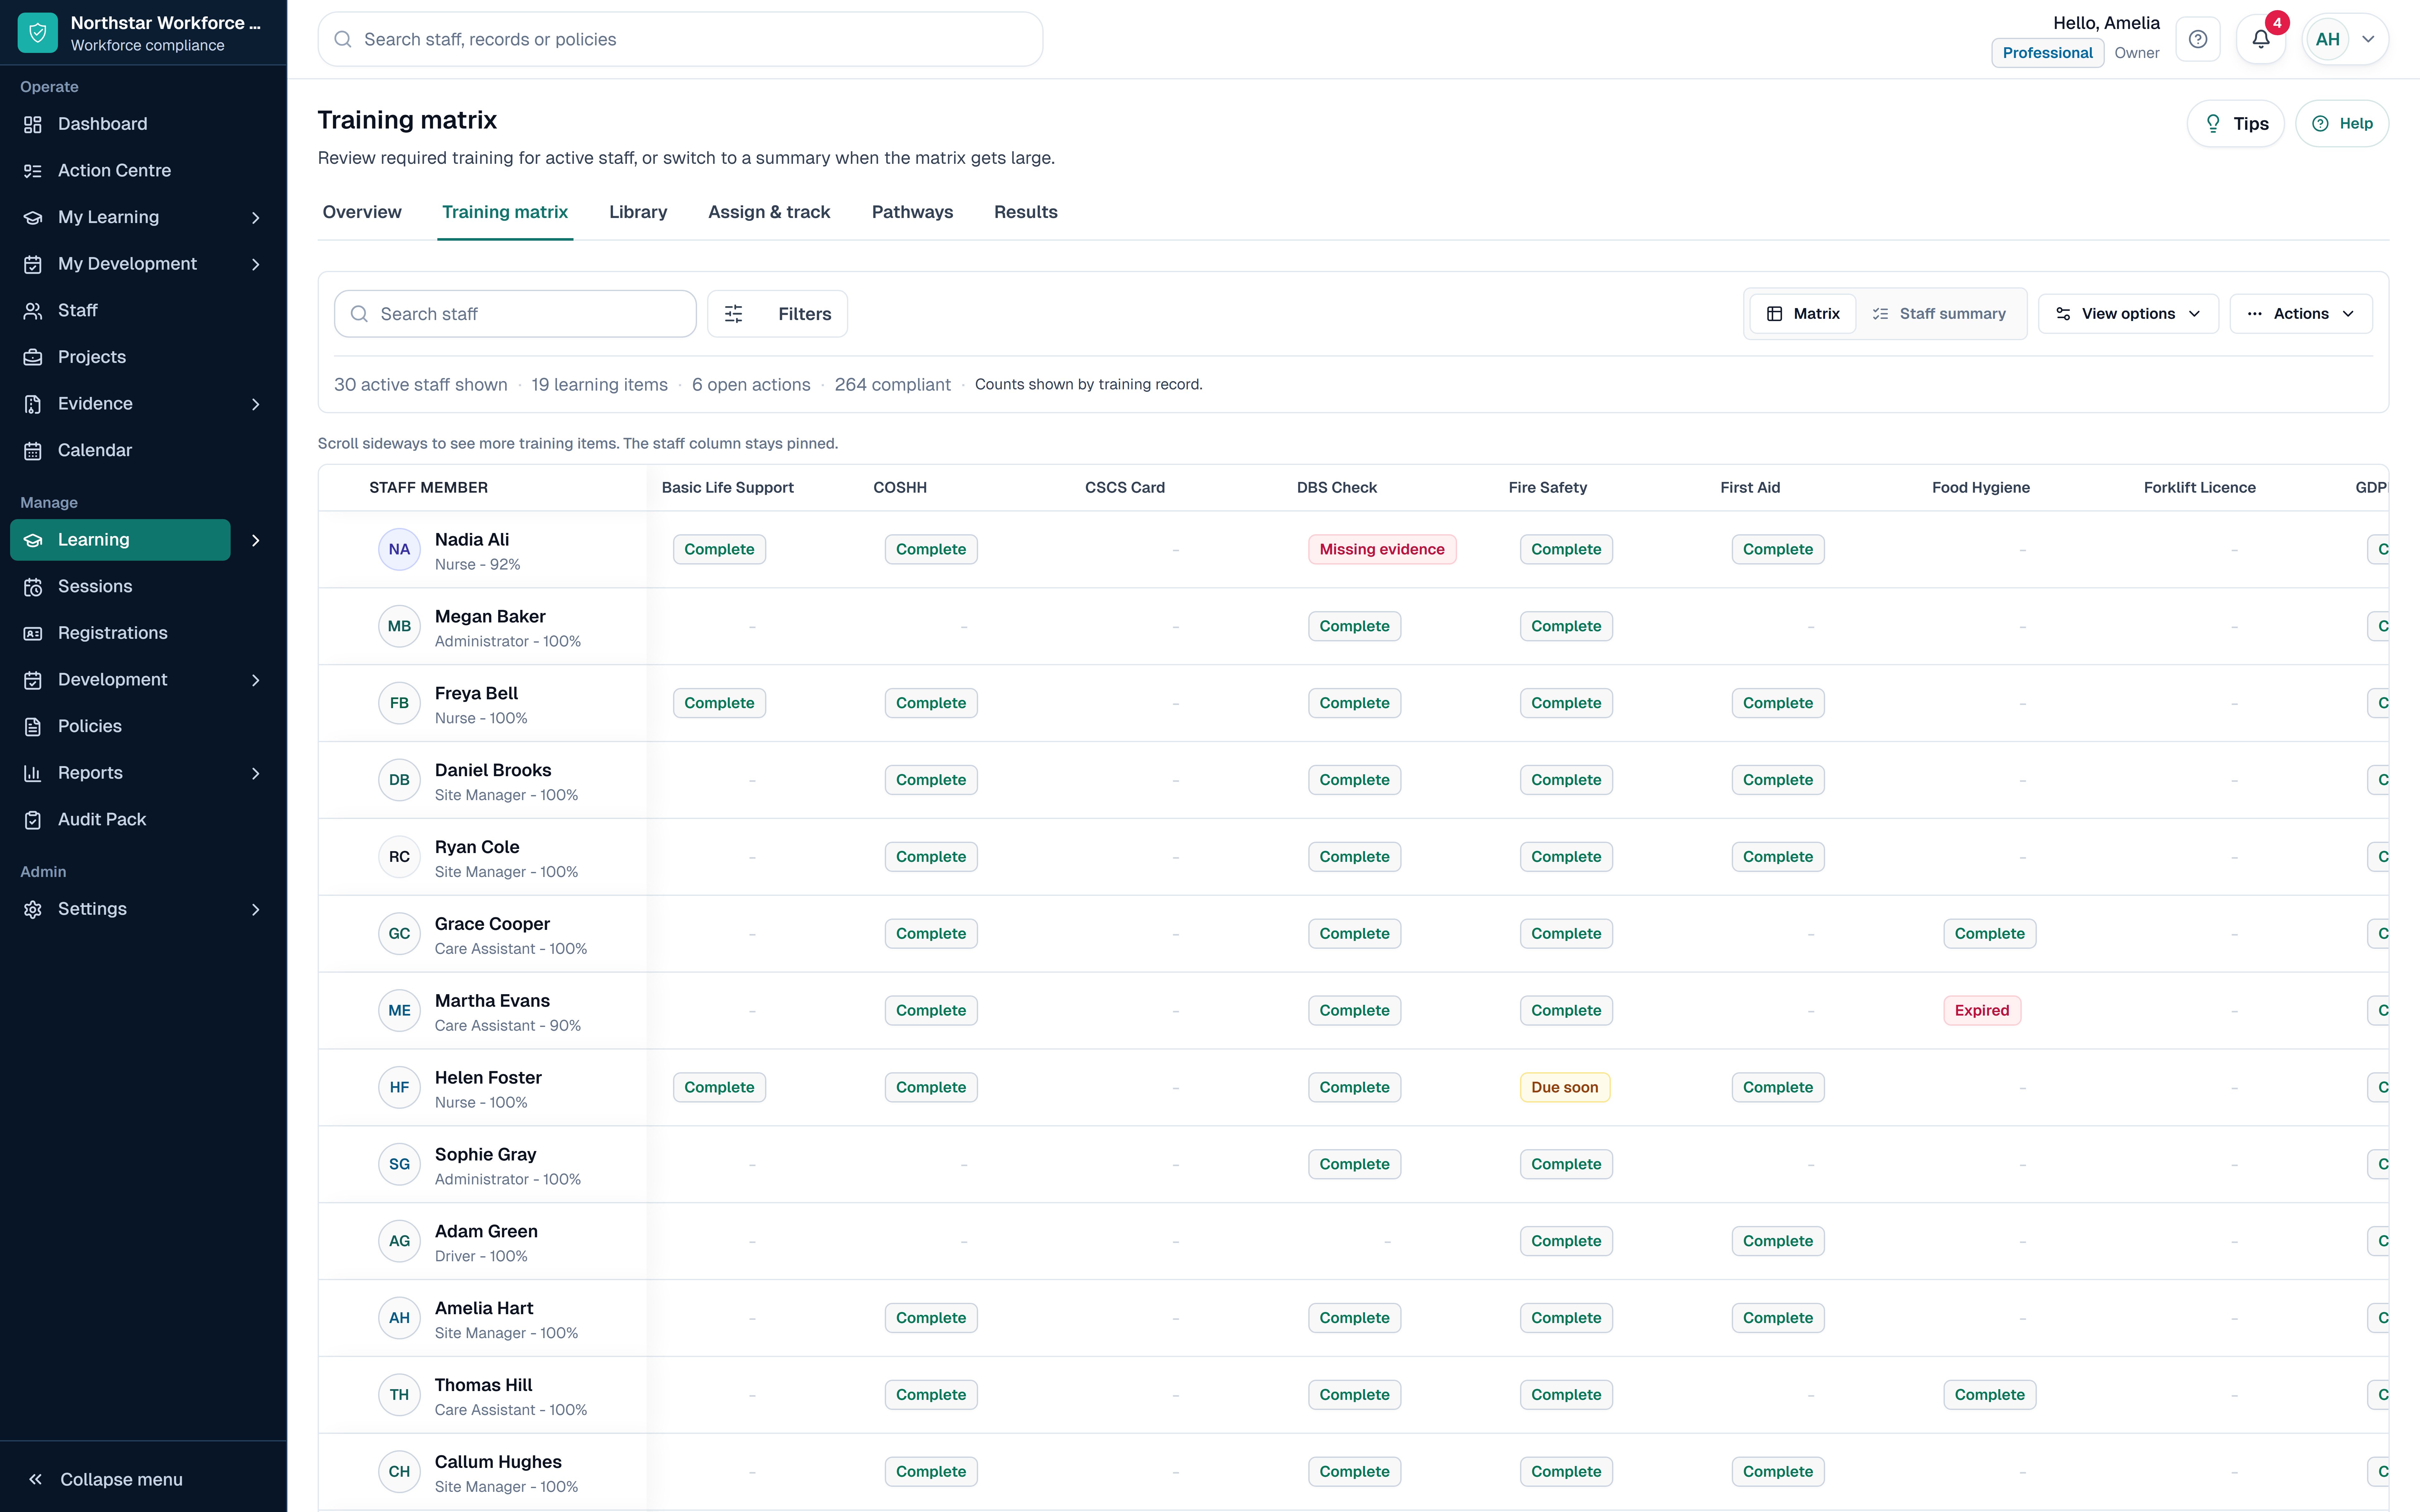Viewport: 2420px width, 1512px height.
Task: Click Grace Cooper's GC avatar
Action: [x=399, y=933]
